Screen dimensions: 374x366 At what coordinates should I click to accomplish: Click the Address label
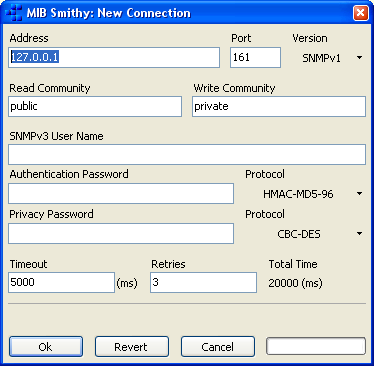29,38
